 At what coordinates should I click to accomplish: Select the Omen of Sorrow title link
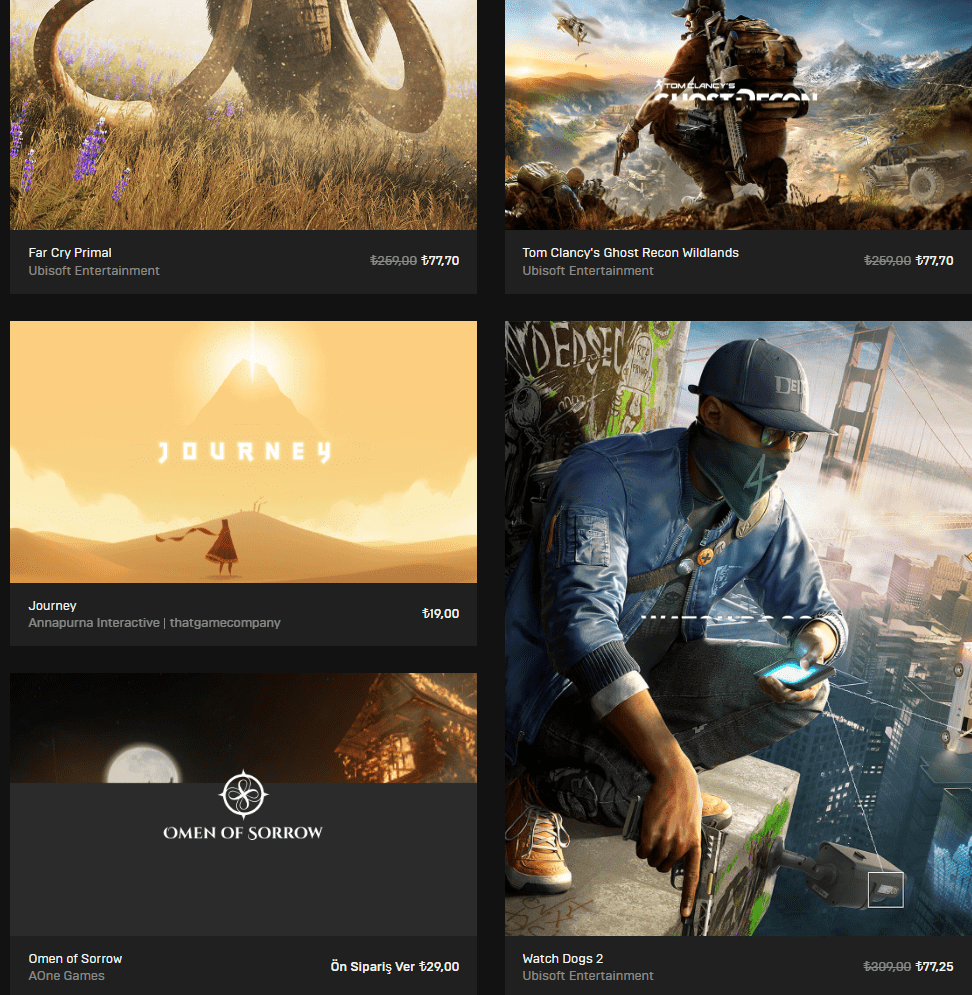75,958
